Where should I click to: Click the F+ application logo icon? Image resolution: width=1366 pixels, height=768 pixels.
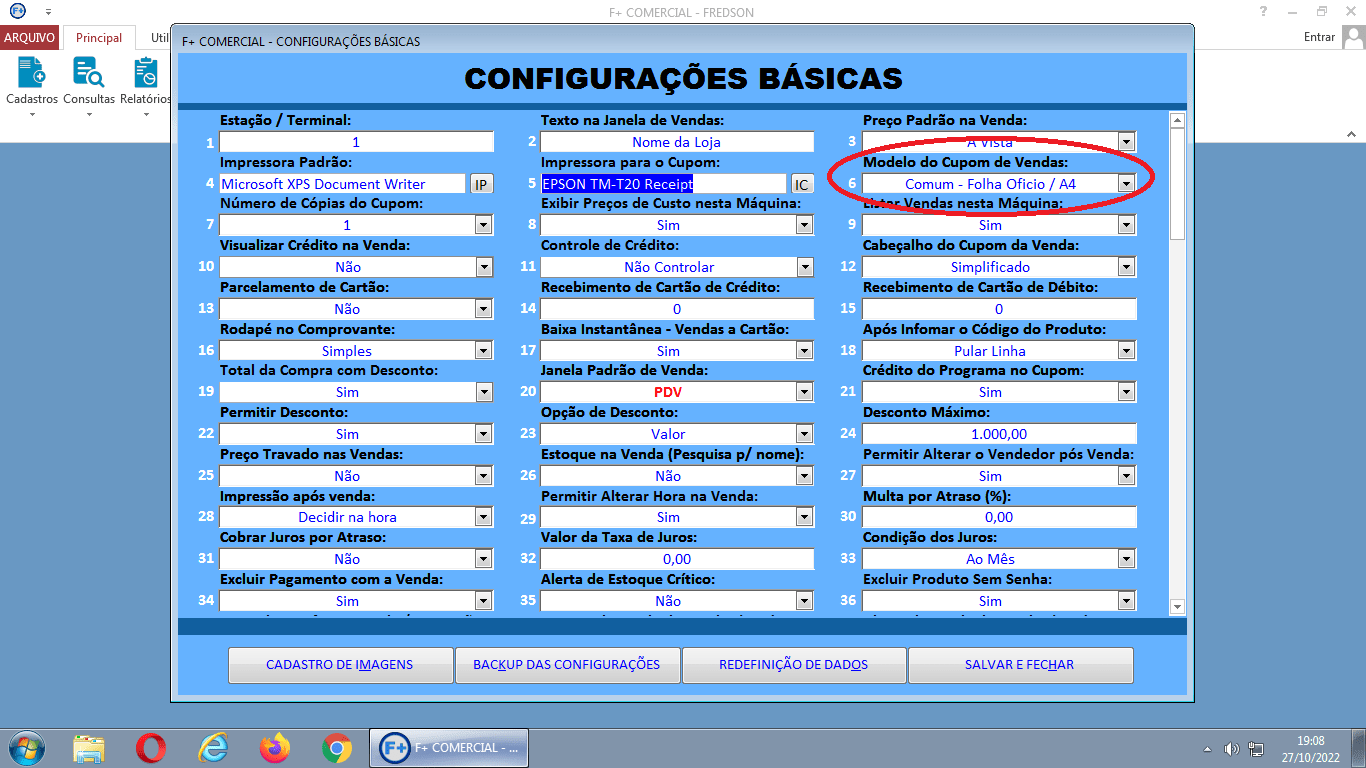pos(17,11)
